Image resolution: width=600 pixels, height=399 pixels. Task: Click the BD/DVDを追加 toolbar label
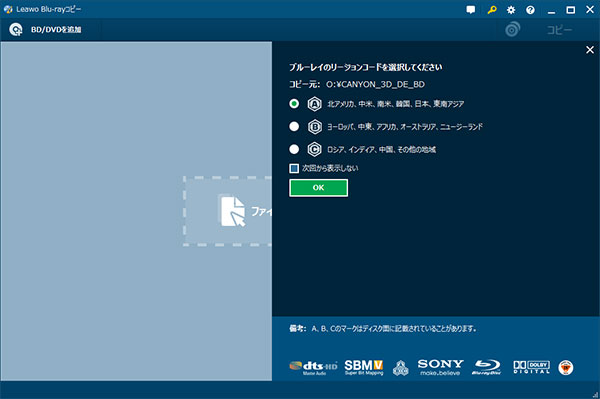pos(56,30)
